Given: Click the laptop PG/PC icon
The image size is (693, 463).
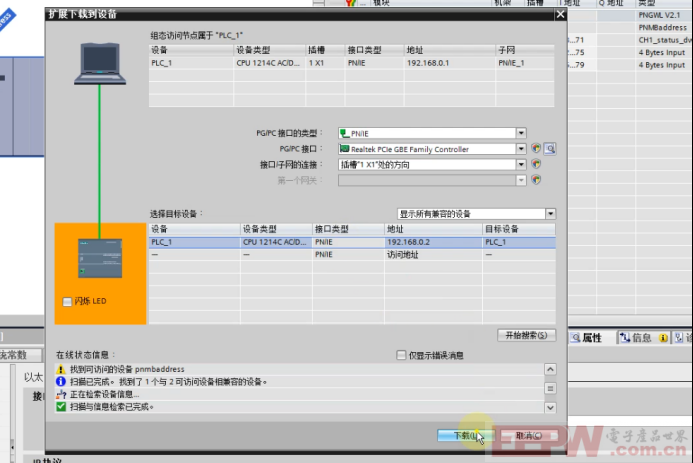Looking at the screenshot, I should pos(100,63).
